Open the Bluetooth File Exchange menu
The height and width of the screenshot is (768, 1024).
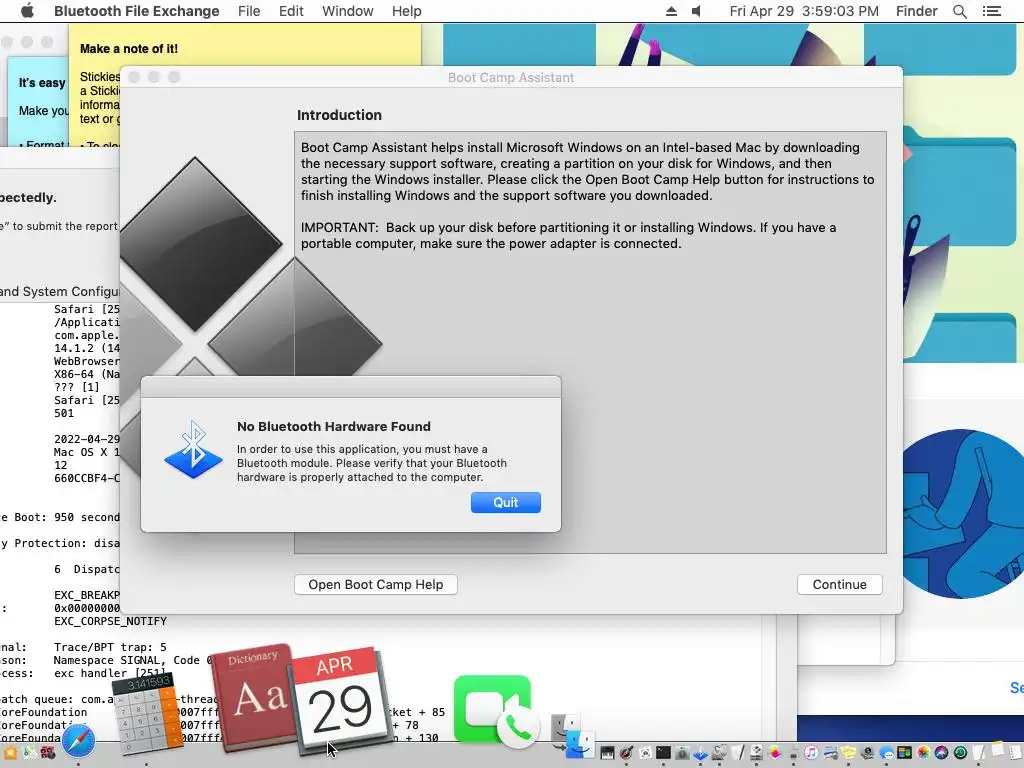136,11
